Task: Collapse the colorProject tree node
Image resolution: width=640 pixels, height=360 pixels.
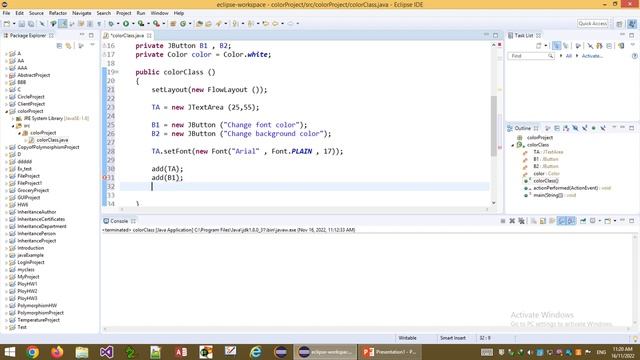Action: click(x=7, y=111)
